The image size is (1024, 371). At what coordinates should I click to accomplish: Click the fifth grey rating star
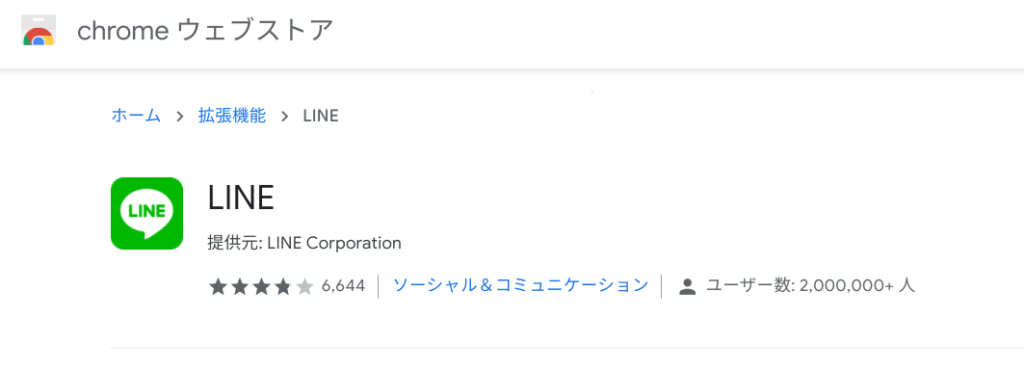305,286
